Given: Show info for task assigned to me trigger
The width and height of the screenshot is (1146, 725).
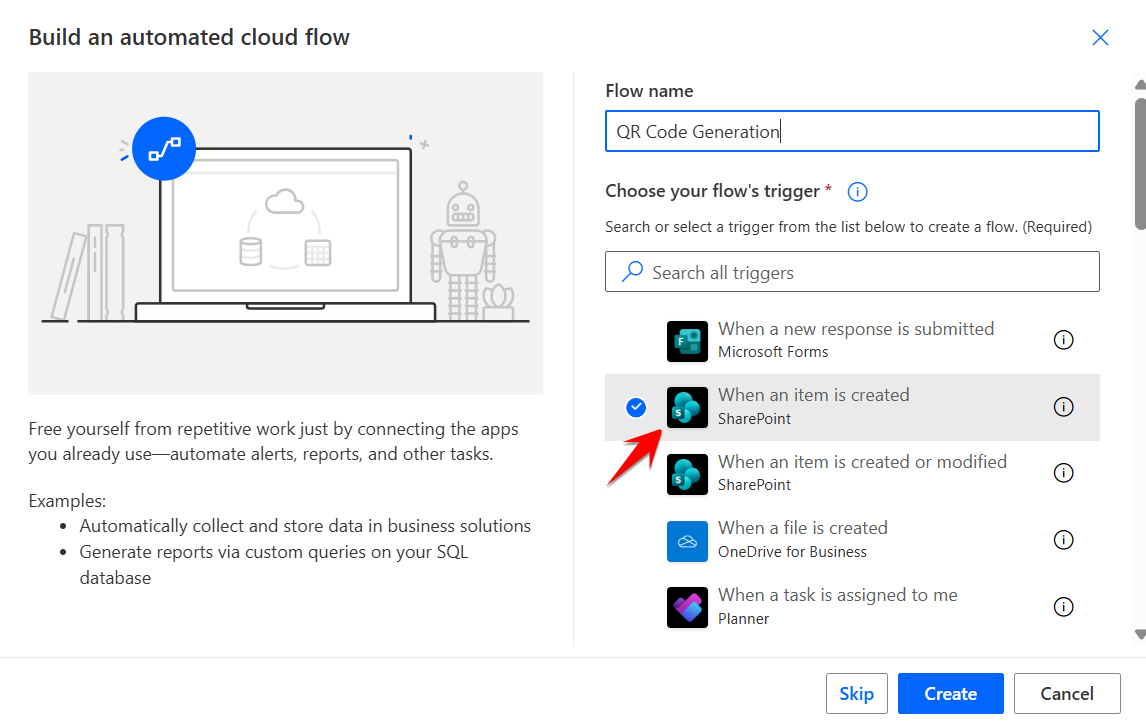Looking at the screenshot, I should (1064, 607).
